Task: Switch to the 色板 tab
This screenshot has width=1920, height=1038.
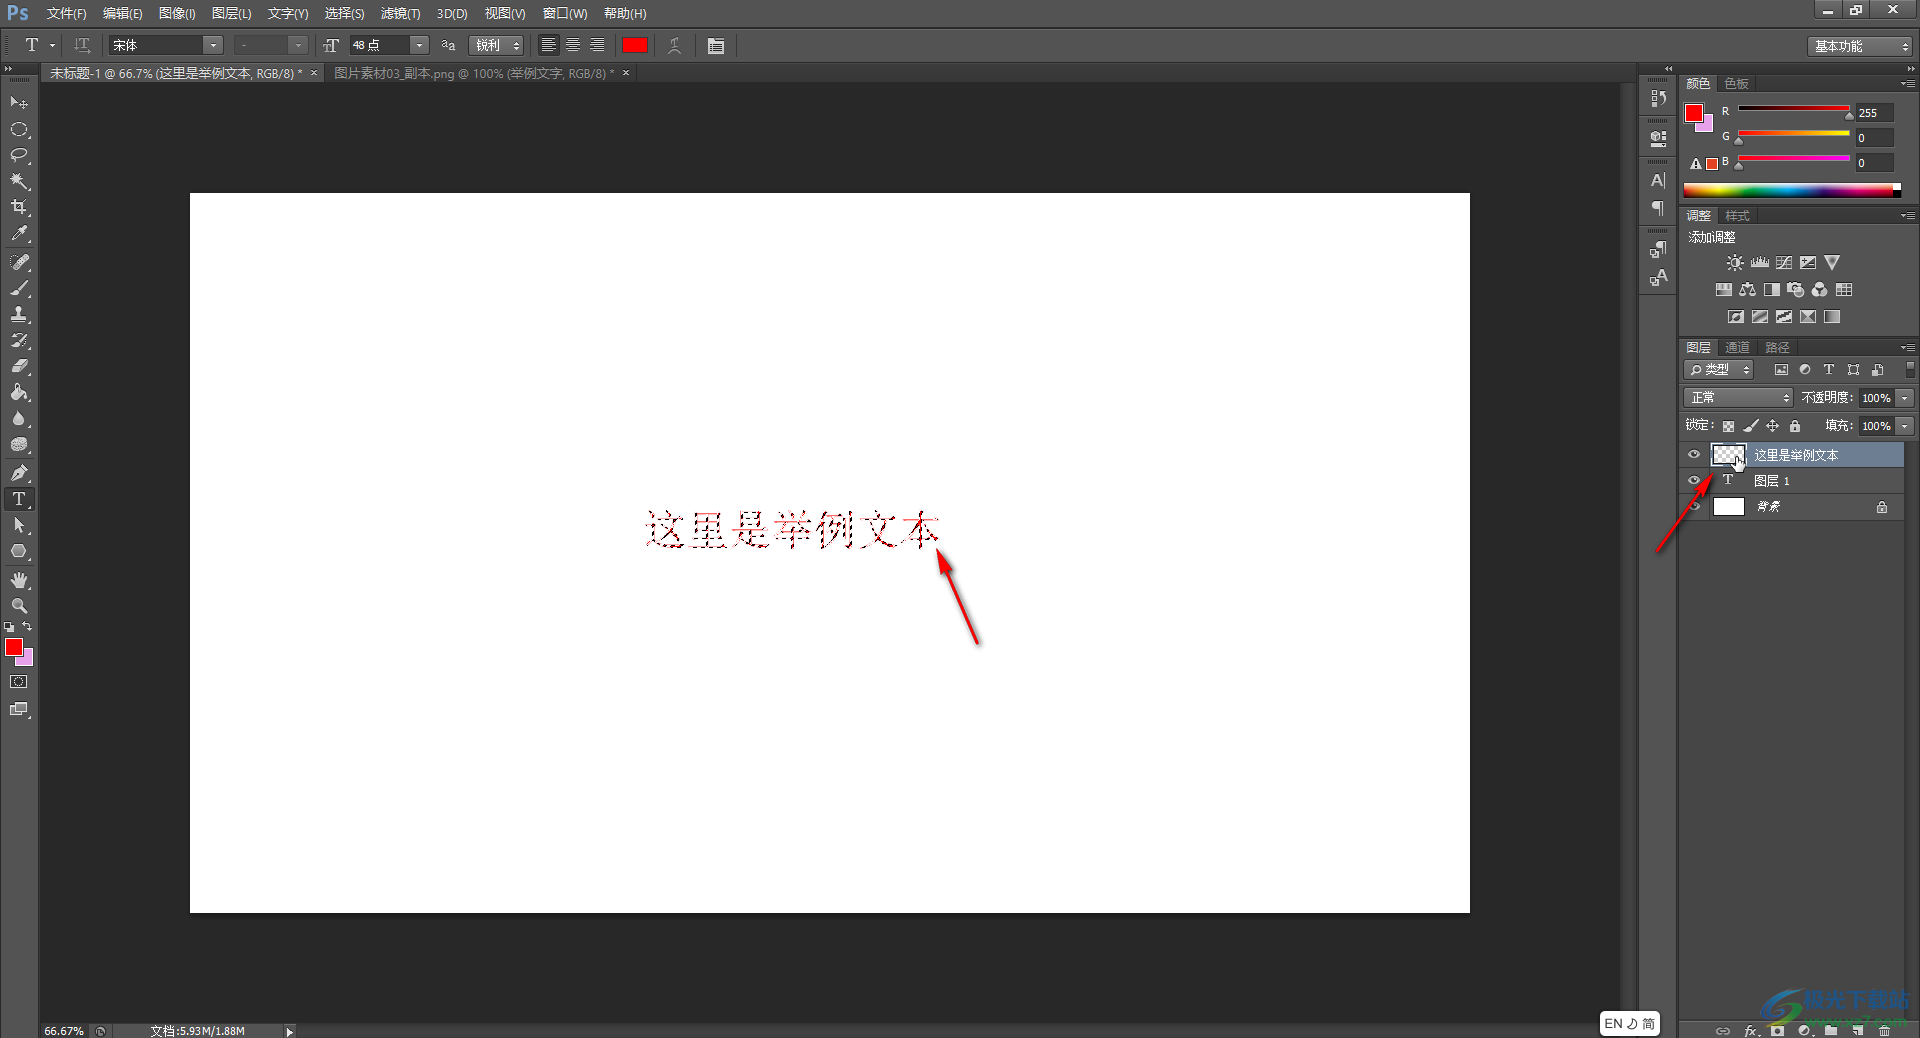Action: [x=1737, y=84]
